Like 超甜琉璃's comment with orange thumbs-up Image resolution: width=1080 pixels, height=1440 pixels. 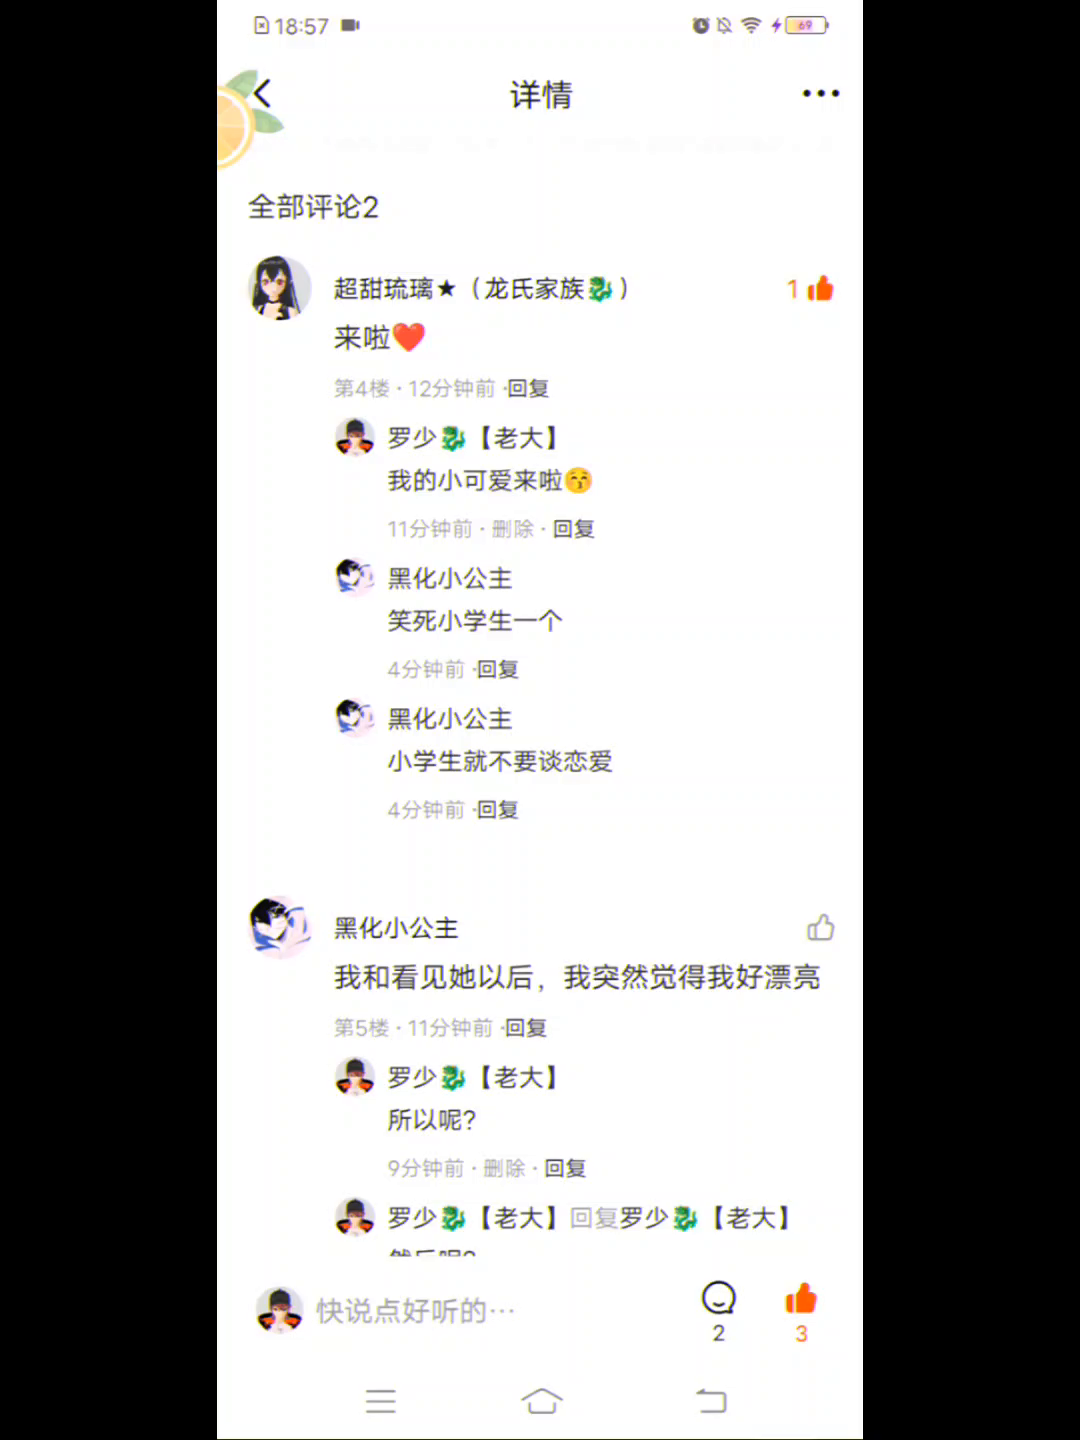(819, 289)
